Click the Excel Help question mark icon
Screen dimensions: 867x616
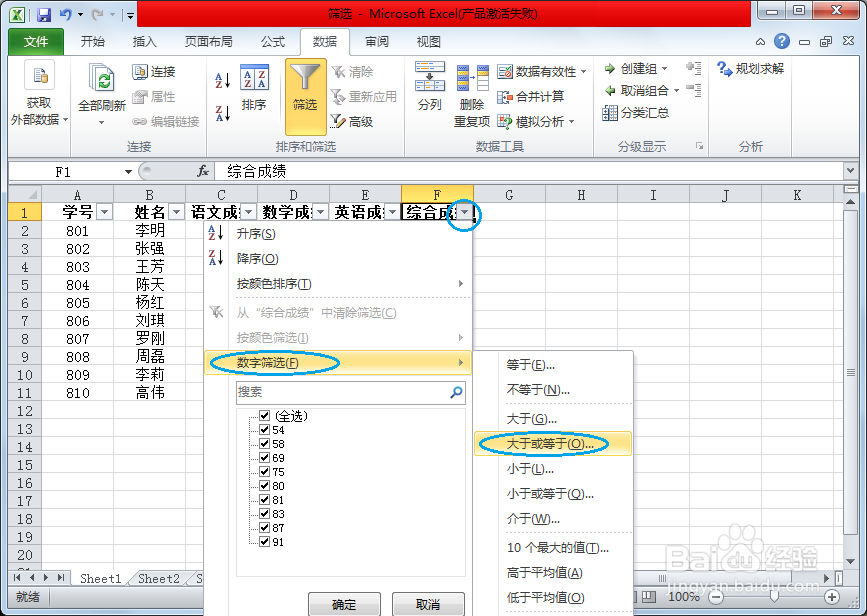(781, 41)
